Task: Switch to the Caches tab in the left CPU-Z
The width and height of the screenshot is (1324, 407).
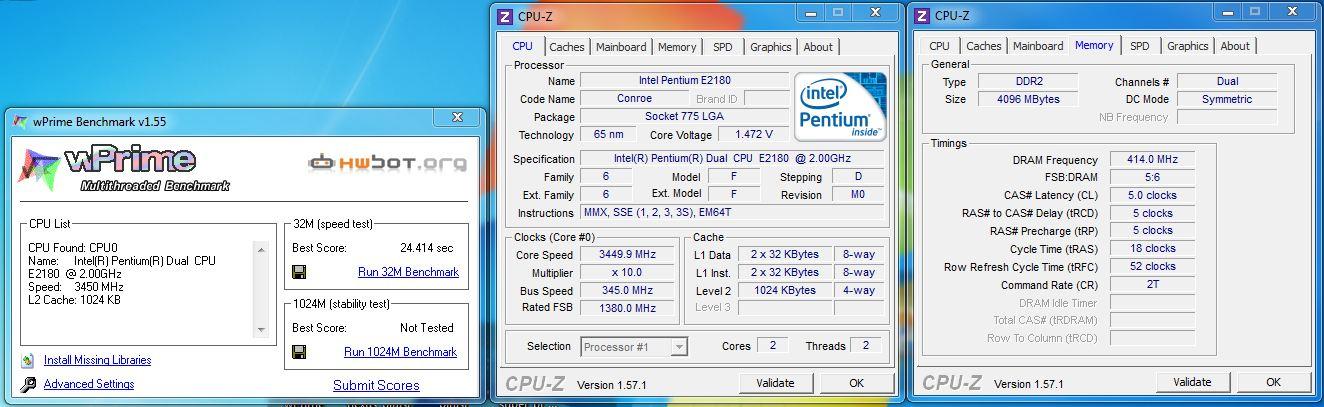Action: [x=567, y=47]
